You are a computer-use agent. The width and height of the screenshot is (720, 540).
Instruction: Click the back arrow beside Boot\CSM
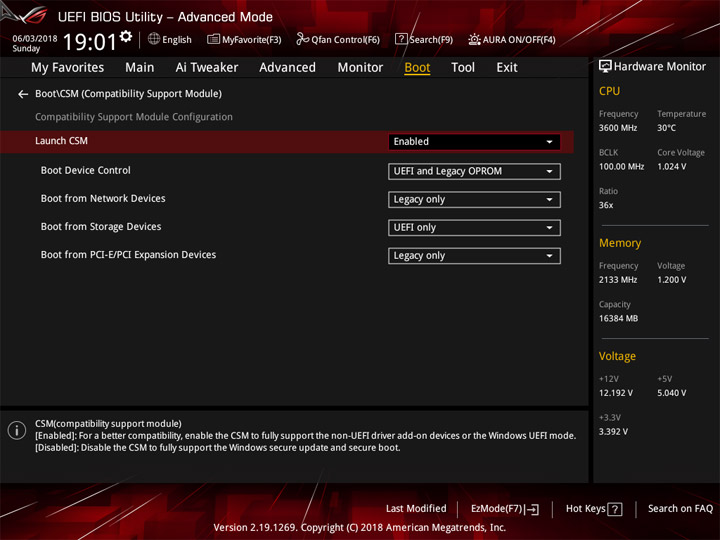23,94
